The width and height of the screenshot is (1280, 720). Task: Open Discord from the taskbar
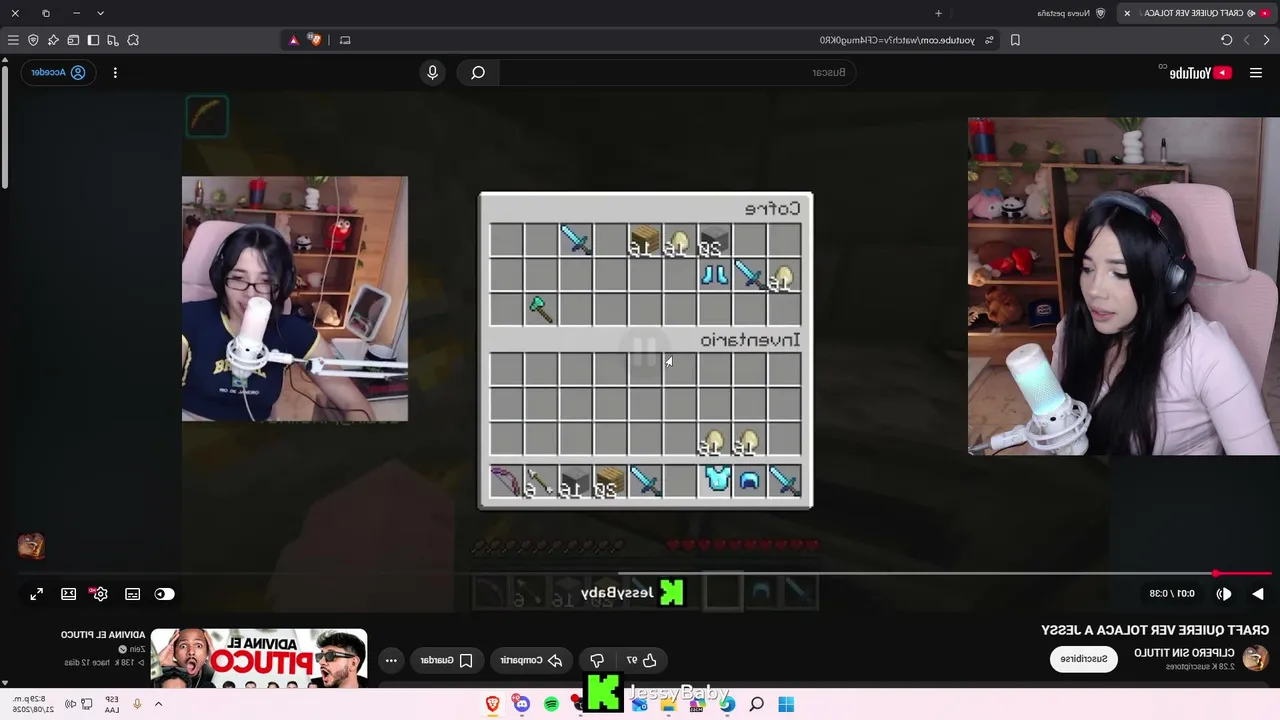click(x=522, y=704)
